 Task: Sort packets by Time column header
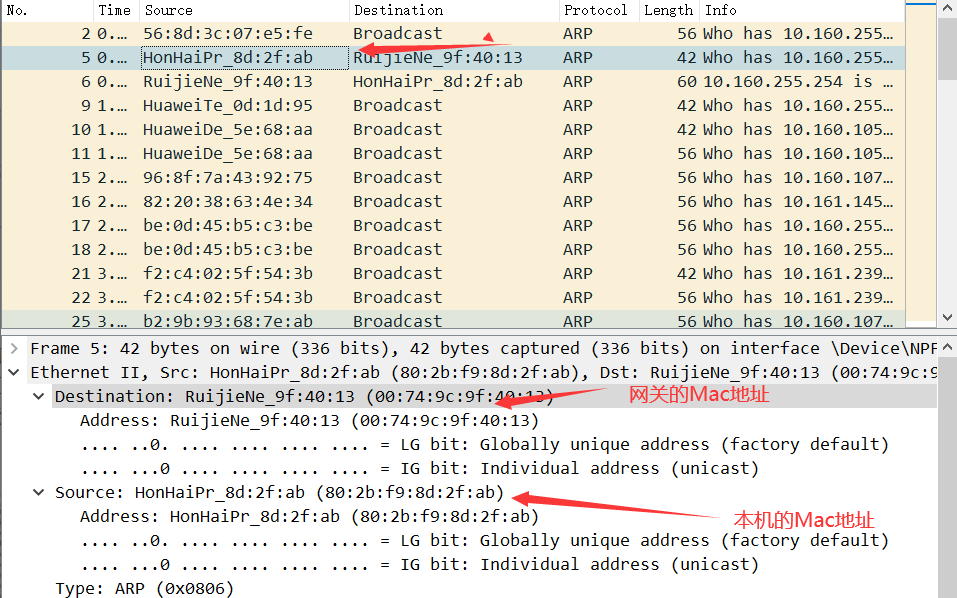pyautogui.click(x=116, y=10)
